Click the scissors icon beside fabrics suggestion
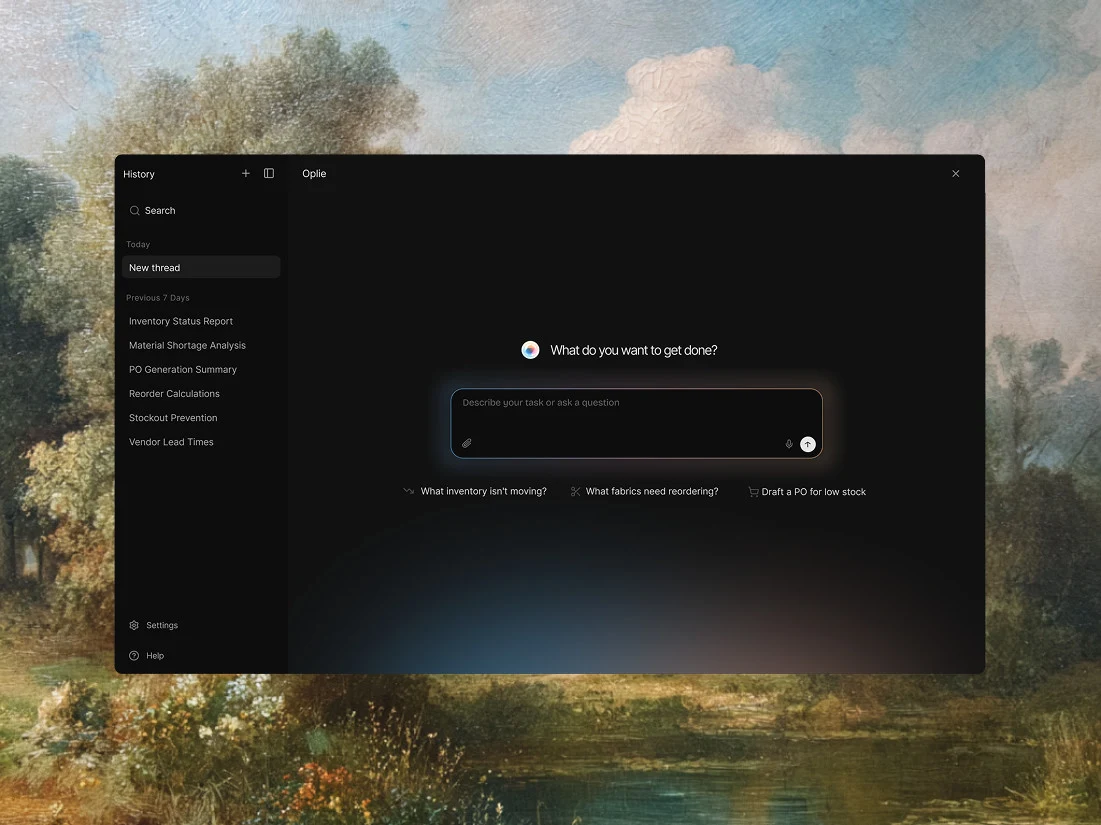1101x825 pixels. pyautogui.click(x=576, y=491)
